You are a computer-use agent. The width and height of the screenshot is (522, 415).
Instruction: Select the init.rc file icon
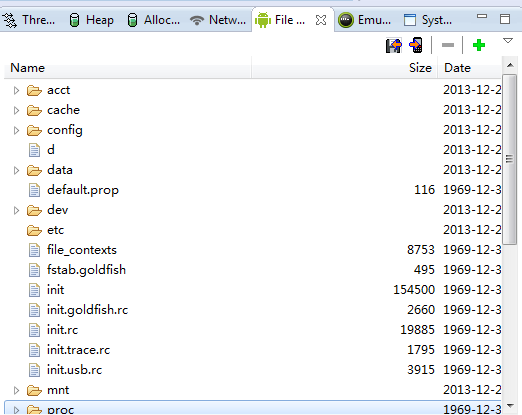[x=34, y=330]
